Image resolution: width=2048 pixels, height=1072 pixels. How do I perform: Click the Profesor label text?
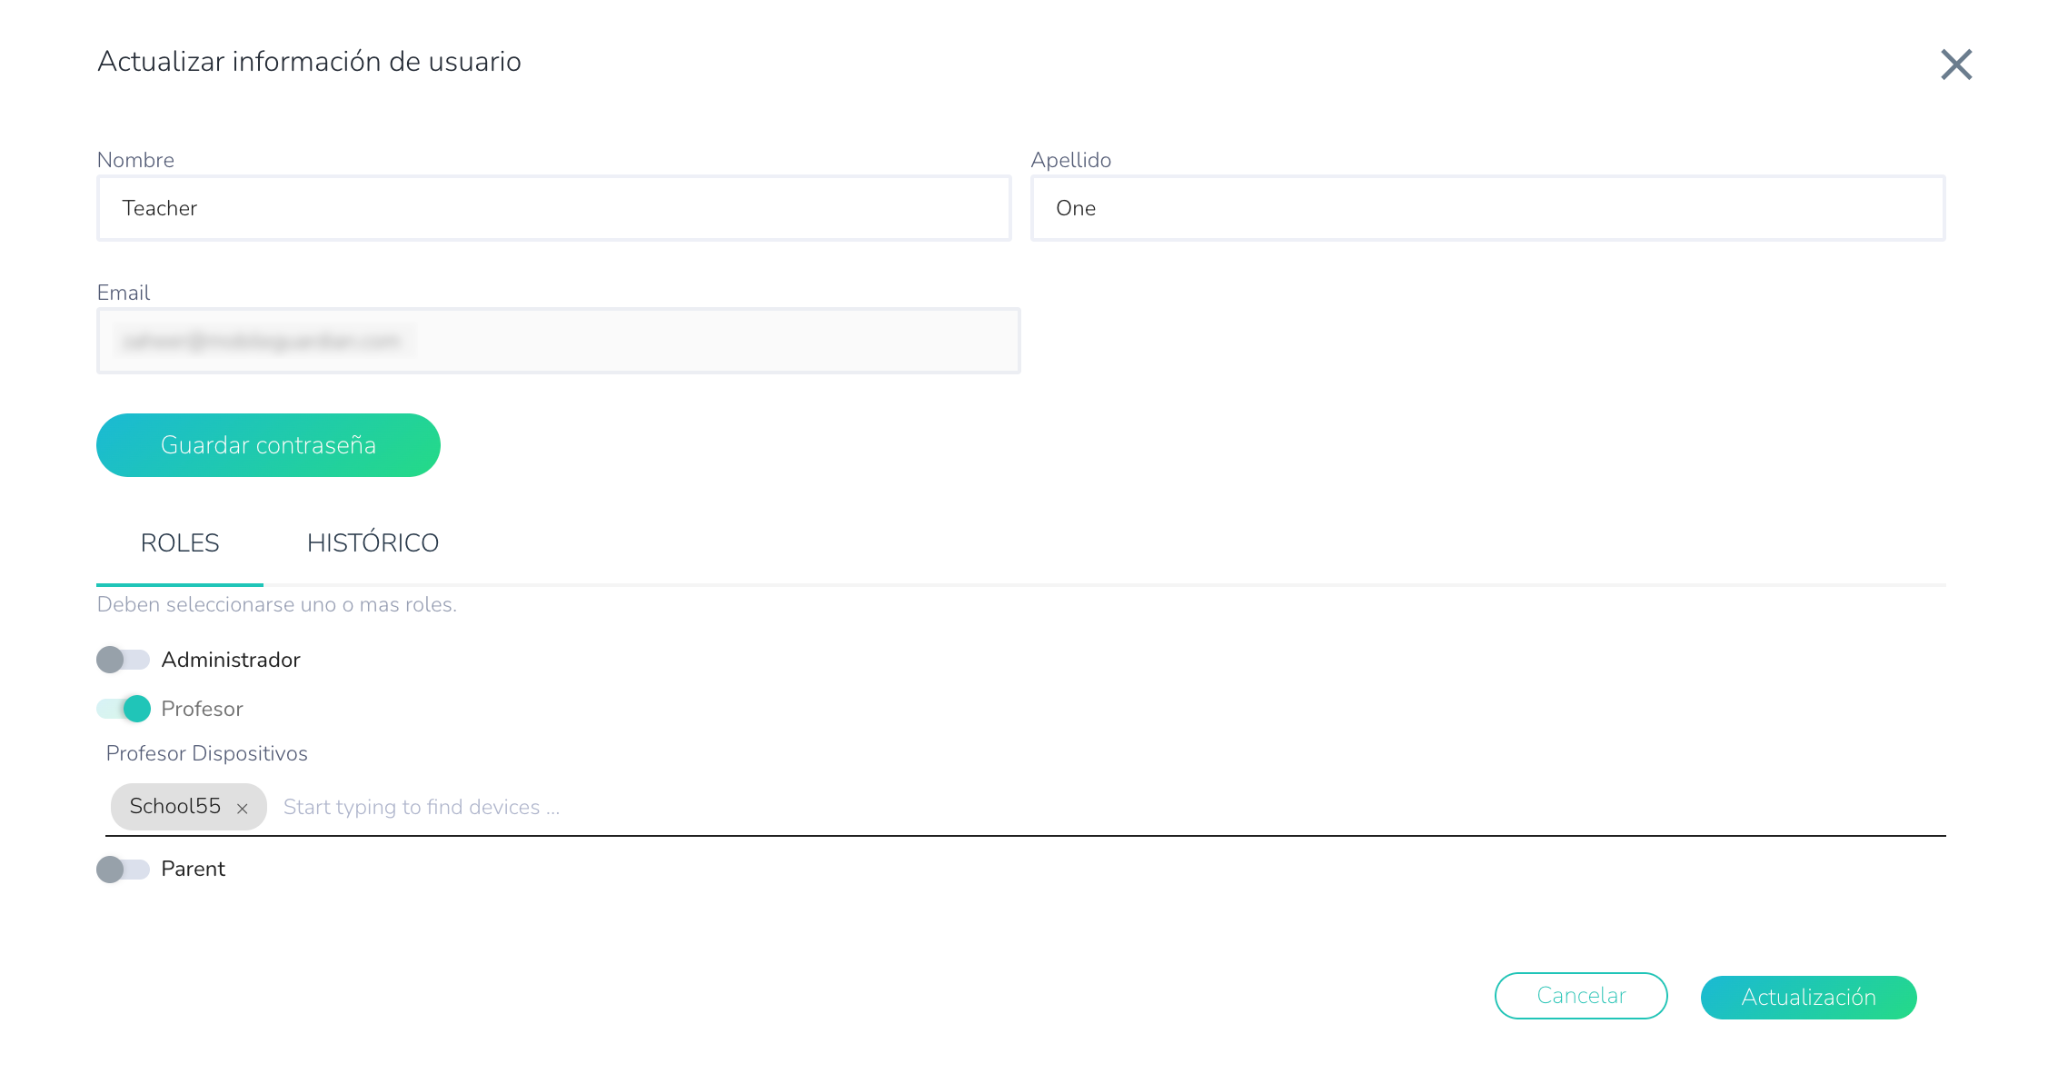pyautogui.click(x=202, y=709)
